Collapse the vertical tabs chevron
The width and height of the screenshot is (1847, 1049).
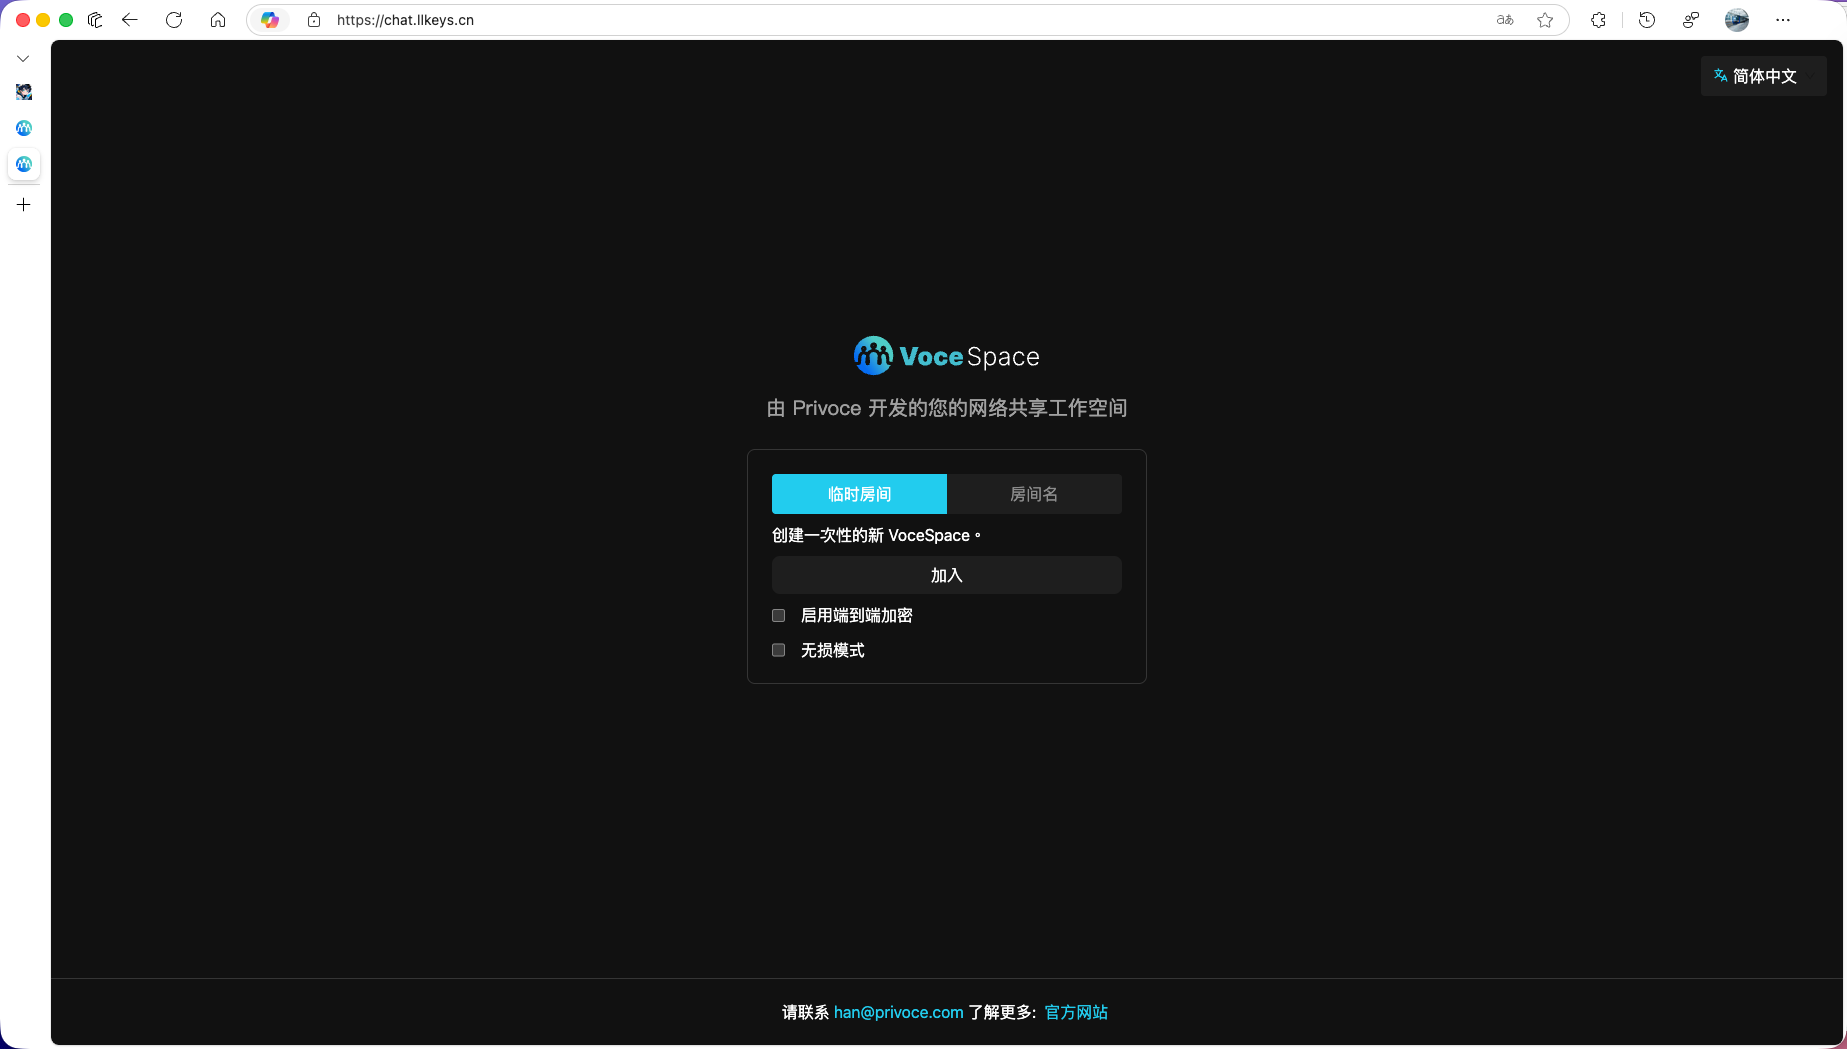23,59
